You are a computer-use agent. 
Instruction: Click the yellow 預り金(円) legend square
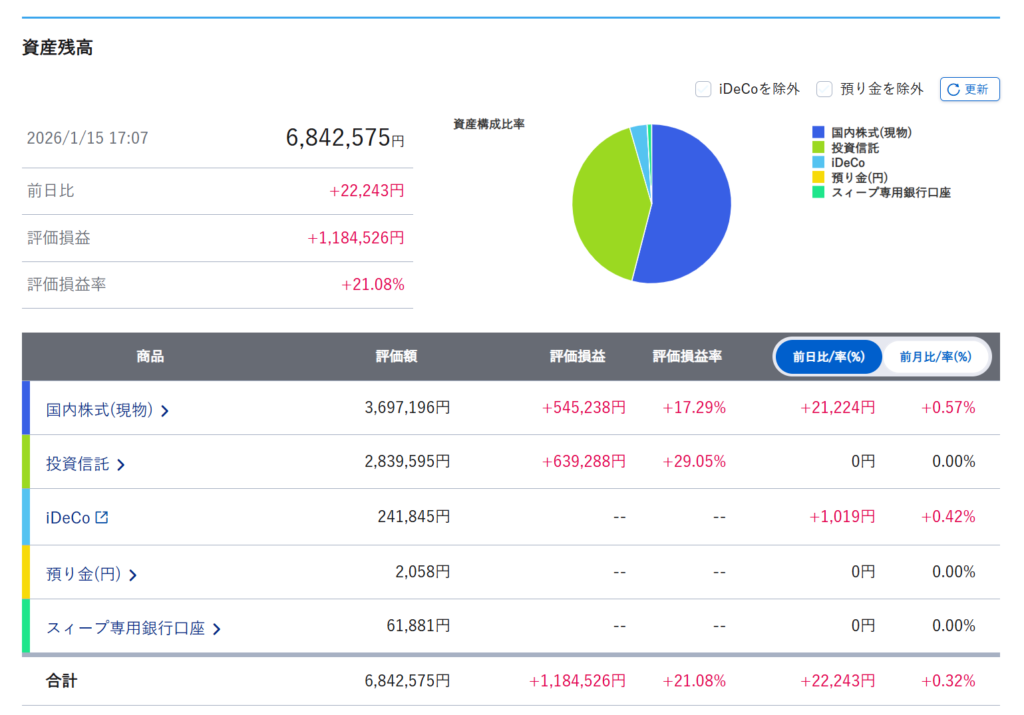[x=818, y=177]
